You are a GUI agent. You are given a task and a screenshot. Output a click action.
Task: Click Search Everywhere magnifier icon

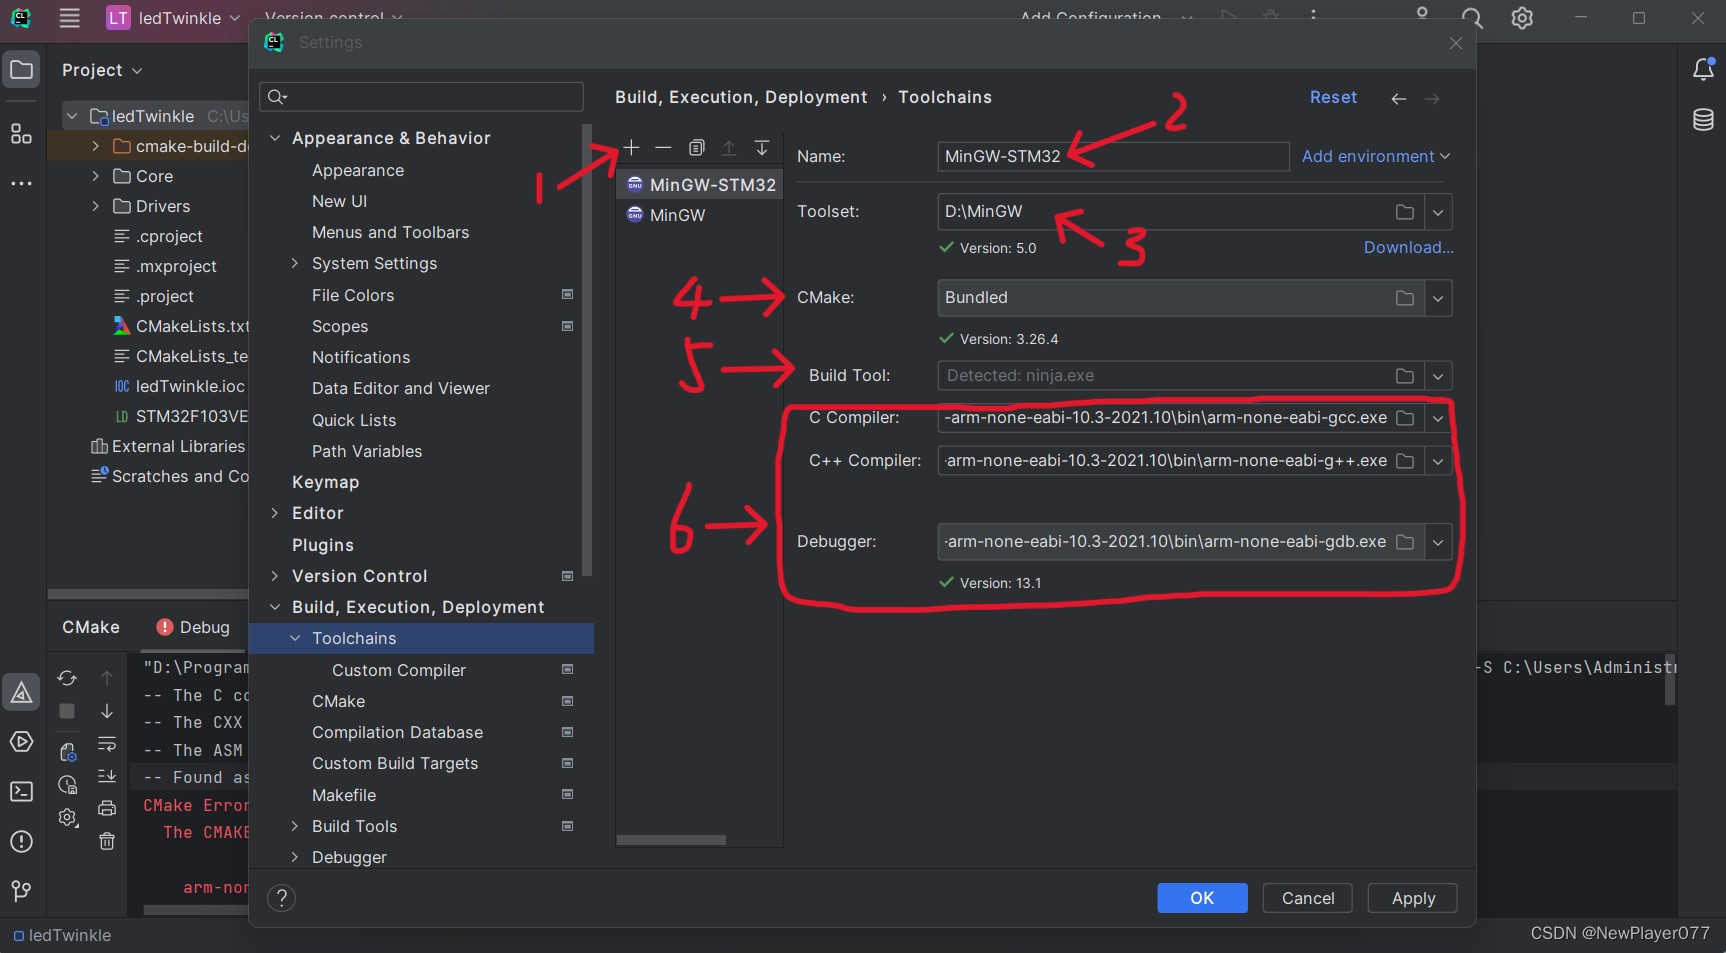[1472, 18]
